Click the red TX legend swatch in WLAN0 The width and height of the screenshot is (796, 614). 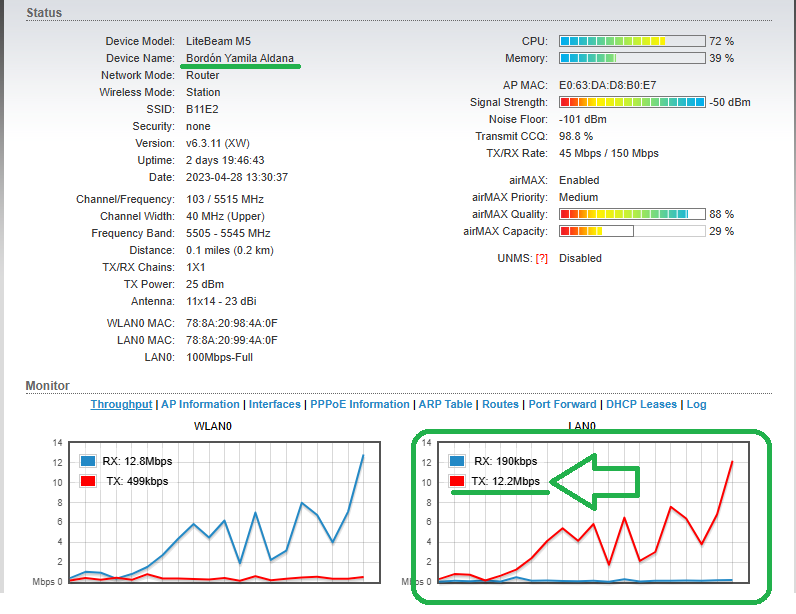[88, 481]
